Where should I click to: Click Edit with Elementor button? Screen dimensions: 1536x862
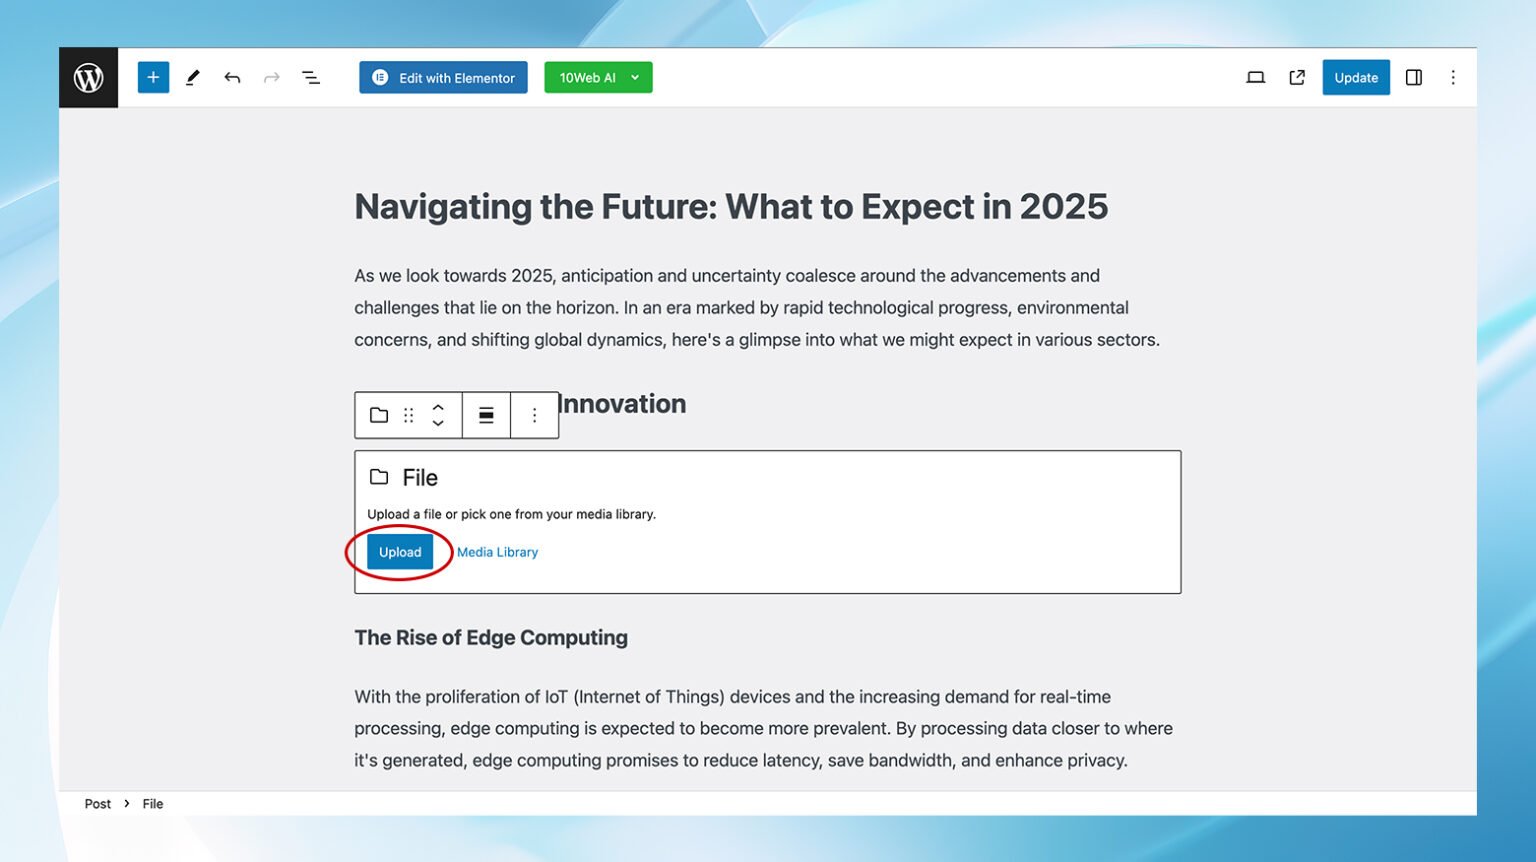click(x=443, y=78)
